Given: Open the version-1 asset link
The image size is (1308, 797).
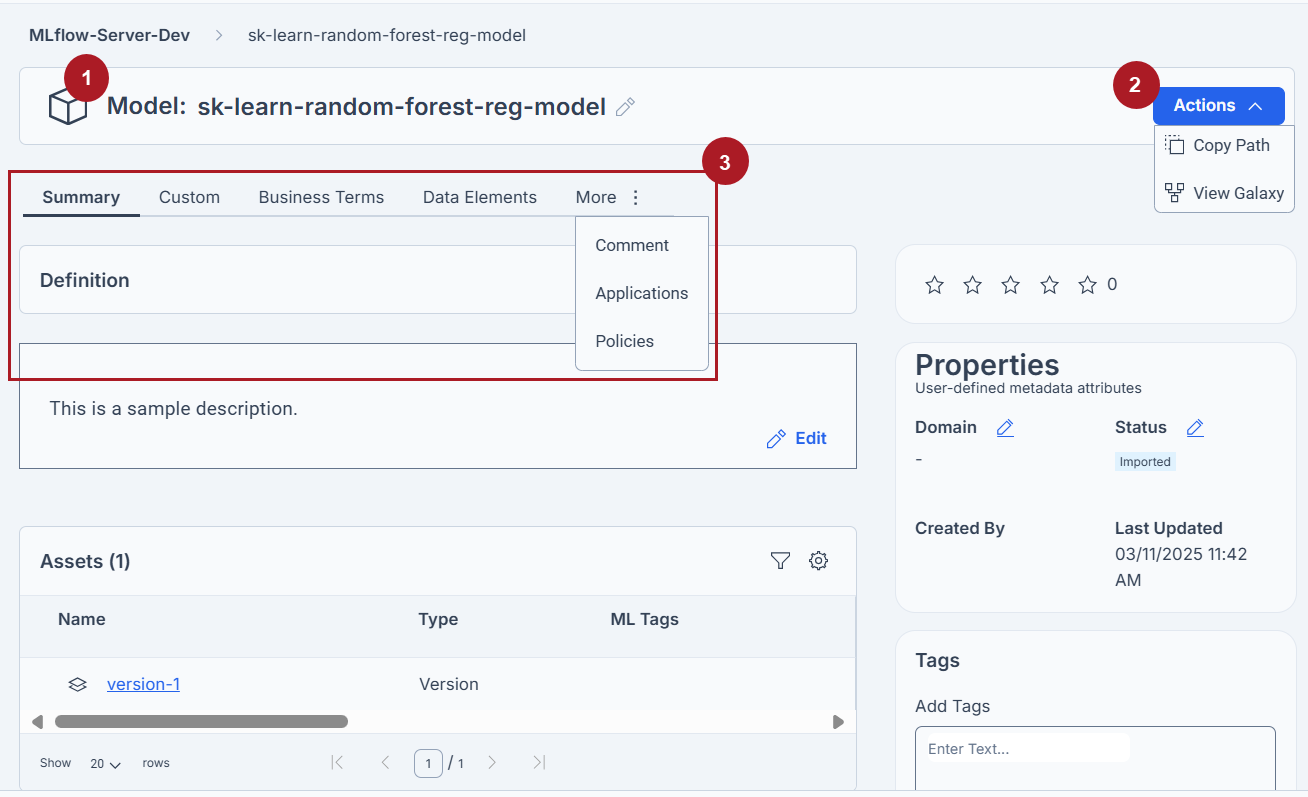Looking at the screenshot, I should coord(143,684).
